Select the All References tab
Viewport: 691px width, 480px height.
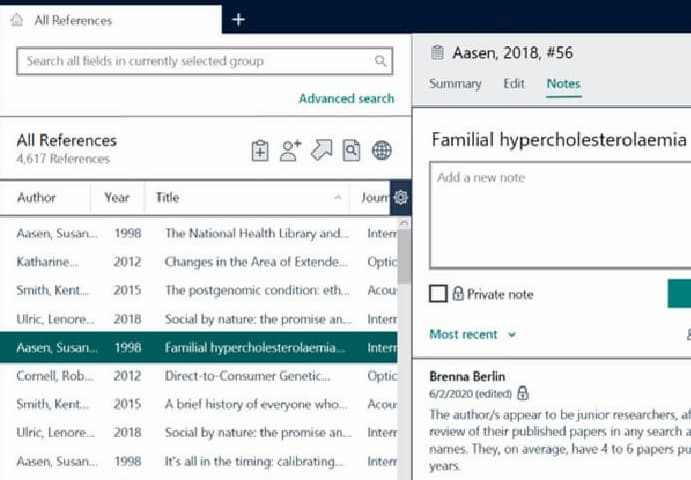click(111, 20)
